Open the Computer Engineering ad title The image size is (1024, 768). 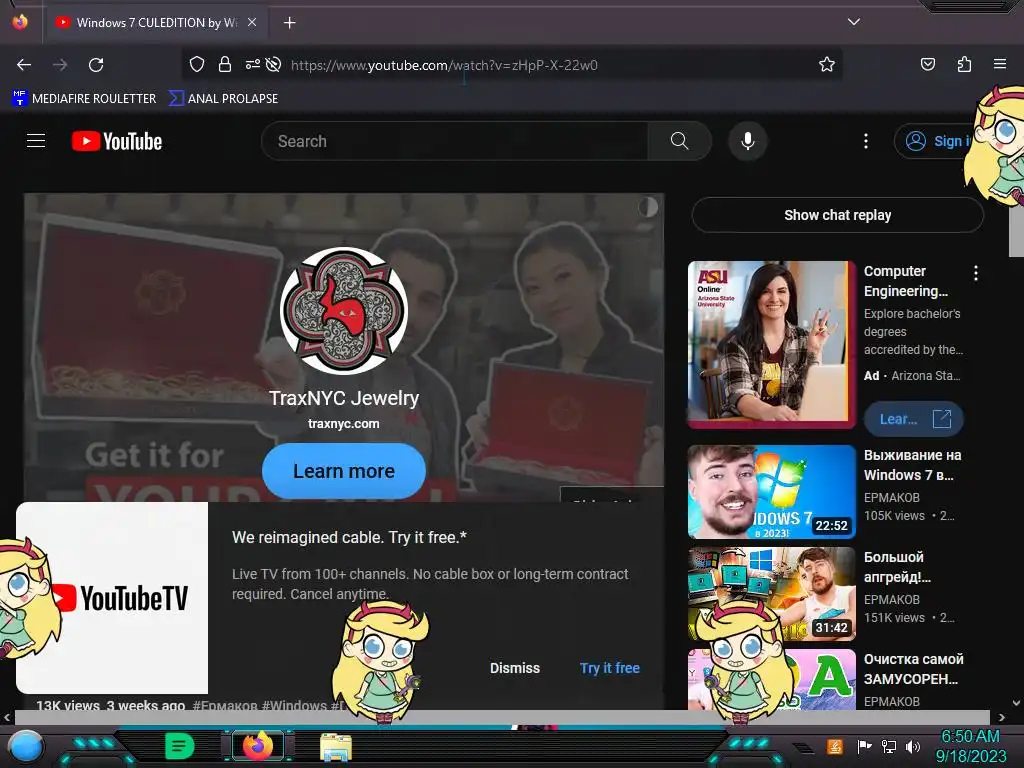click(905, 281)
